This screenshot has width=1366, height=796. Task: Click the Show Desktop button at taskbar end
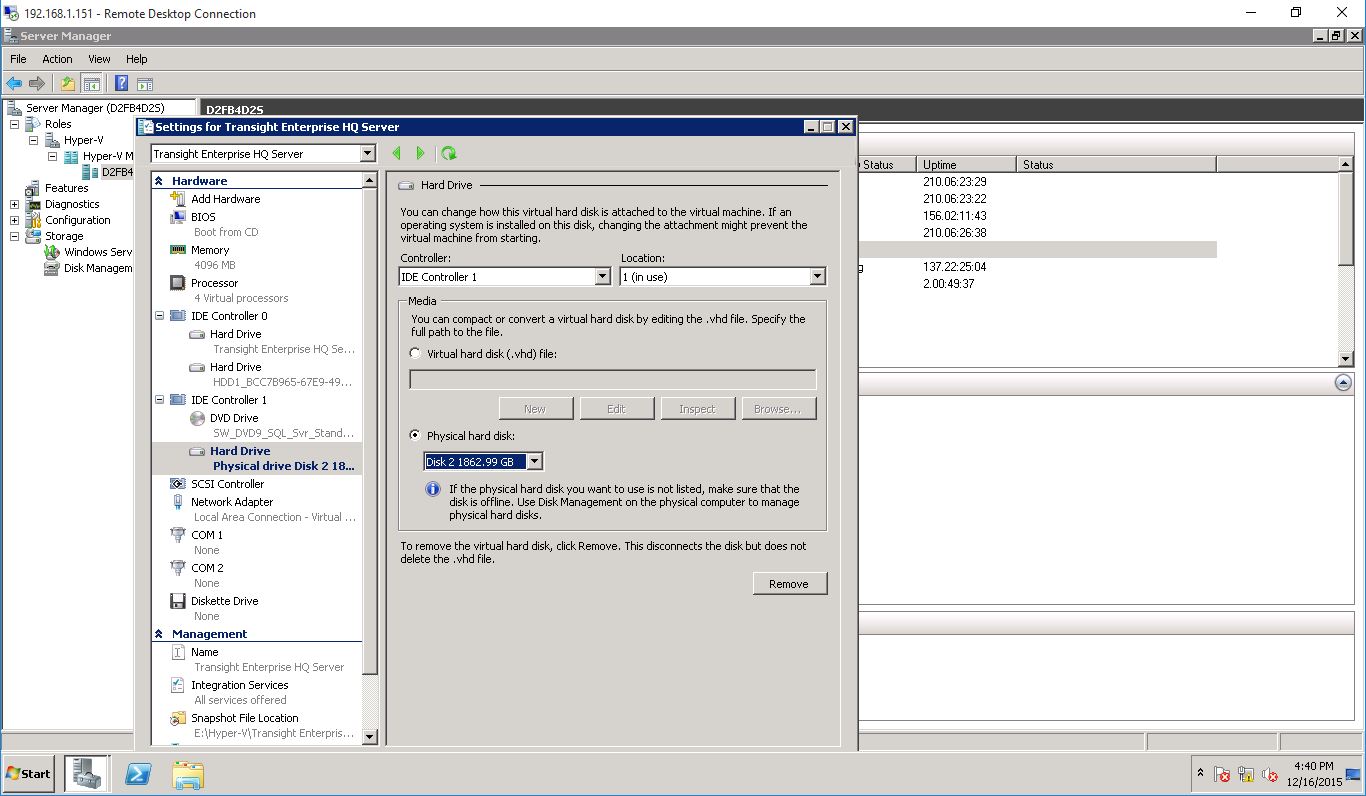pos(1353,774)
